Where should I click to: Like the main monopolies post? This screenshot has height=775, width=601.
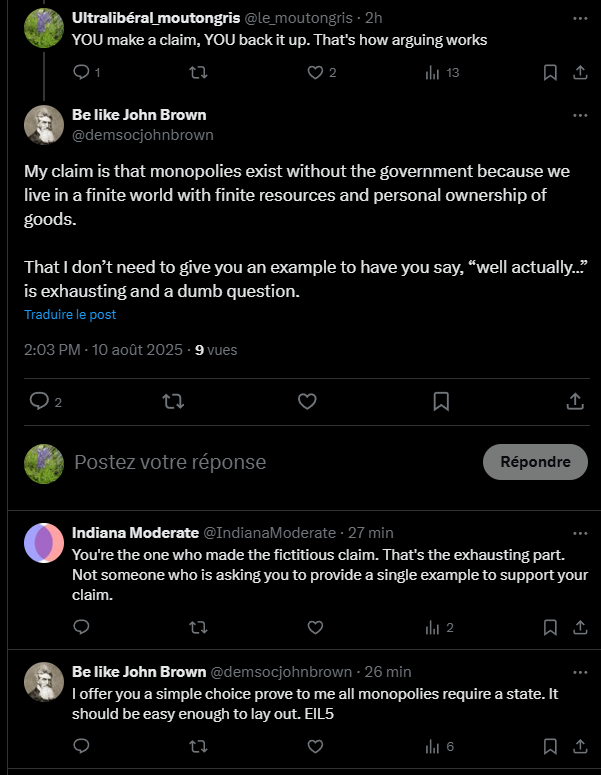tap(307, 401)
